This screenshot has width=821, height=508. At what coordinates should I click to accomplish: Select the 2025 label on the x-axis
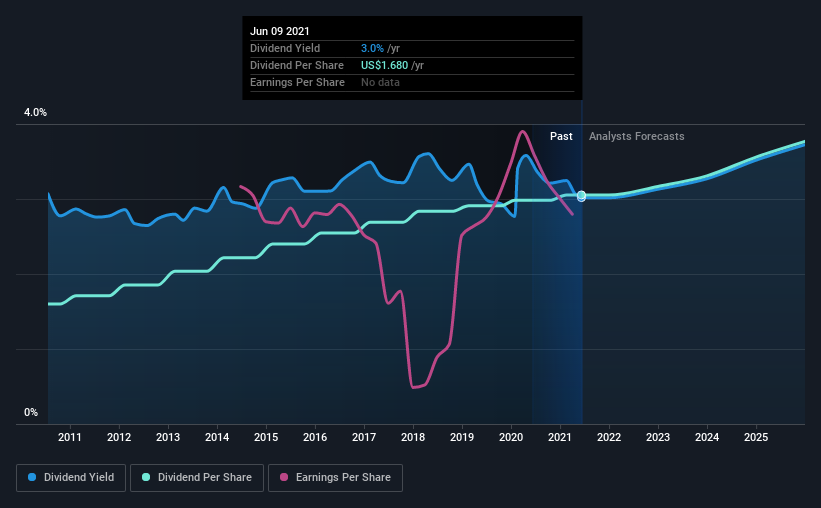756,437
